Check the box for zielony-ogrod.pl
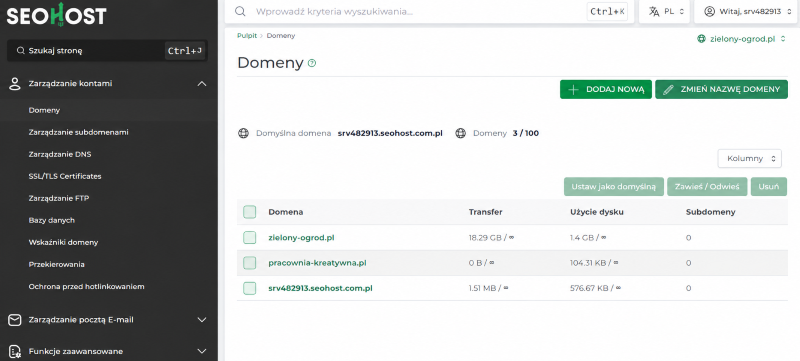This screenshot has height=361, width=800. pos(249,238)
